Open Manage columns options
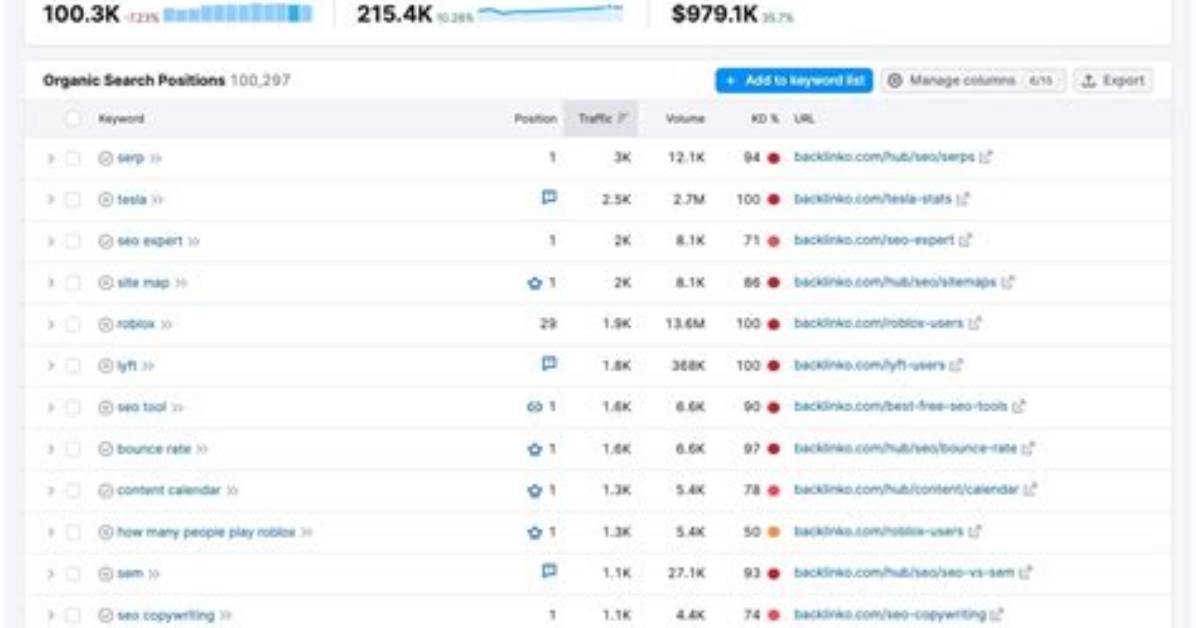 click(x=973, y=80)
